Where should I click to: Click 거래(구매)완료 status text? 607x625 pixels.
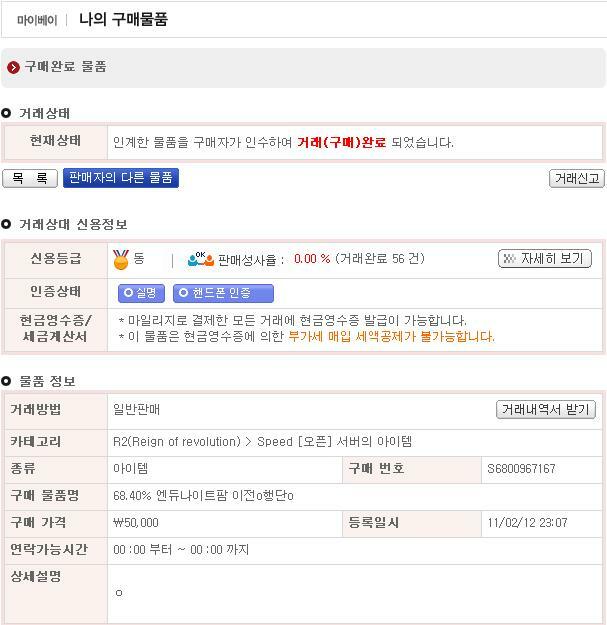coord(342,142)
